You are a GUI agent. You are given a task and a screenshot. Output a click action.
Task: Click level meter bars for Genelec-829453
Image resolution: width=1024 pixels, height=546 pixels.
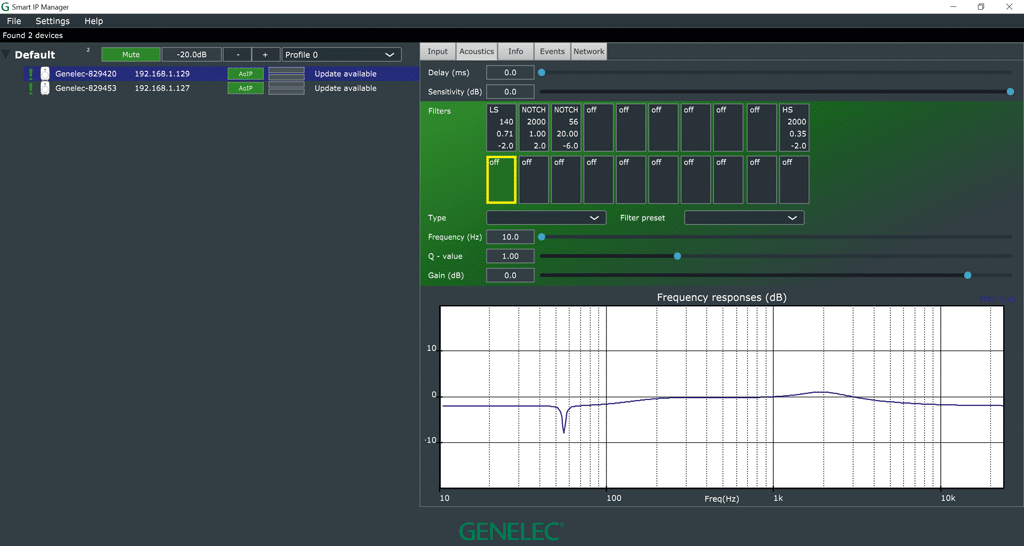coord(286,88)
